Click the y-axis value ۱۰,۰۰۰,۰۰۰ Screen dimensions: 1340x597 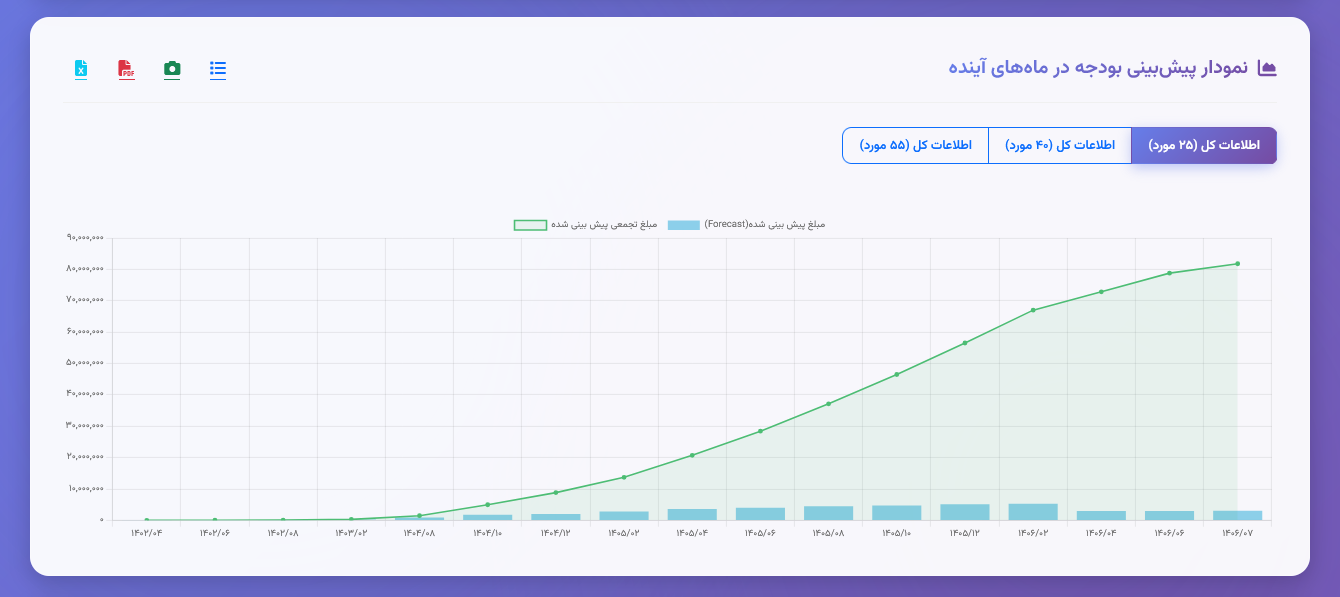86,489
